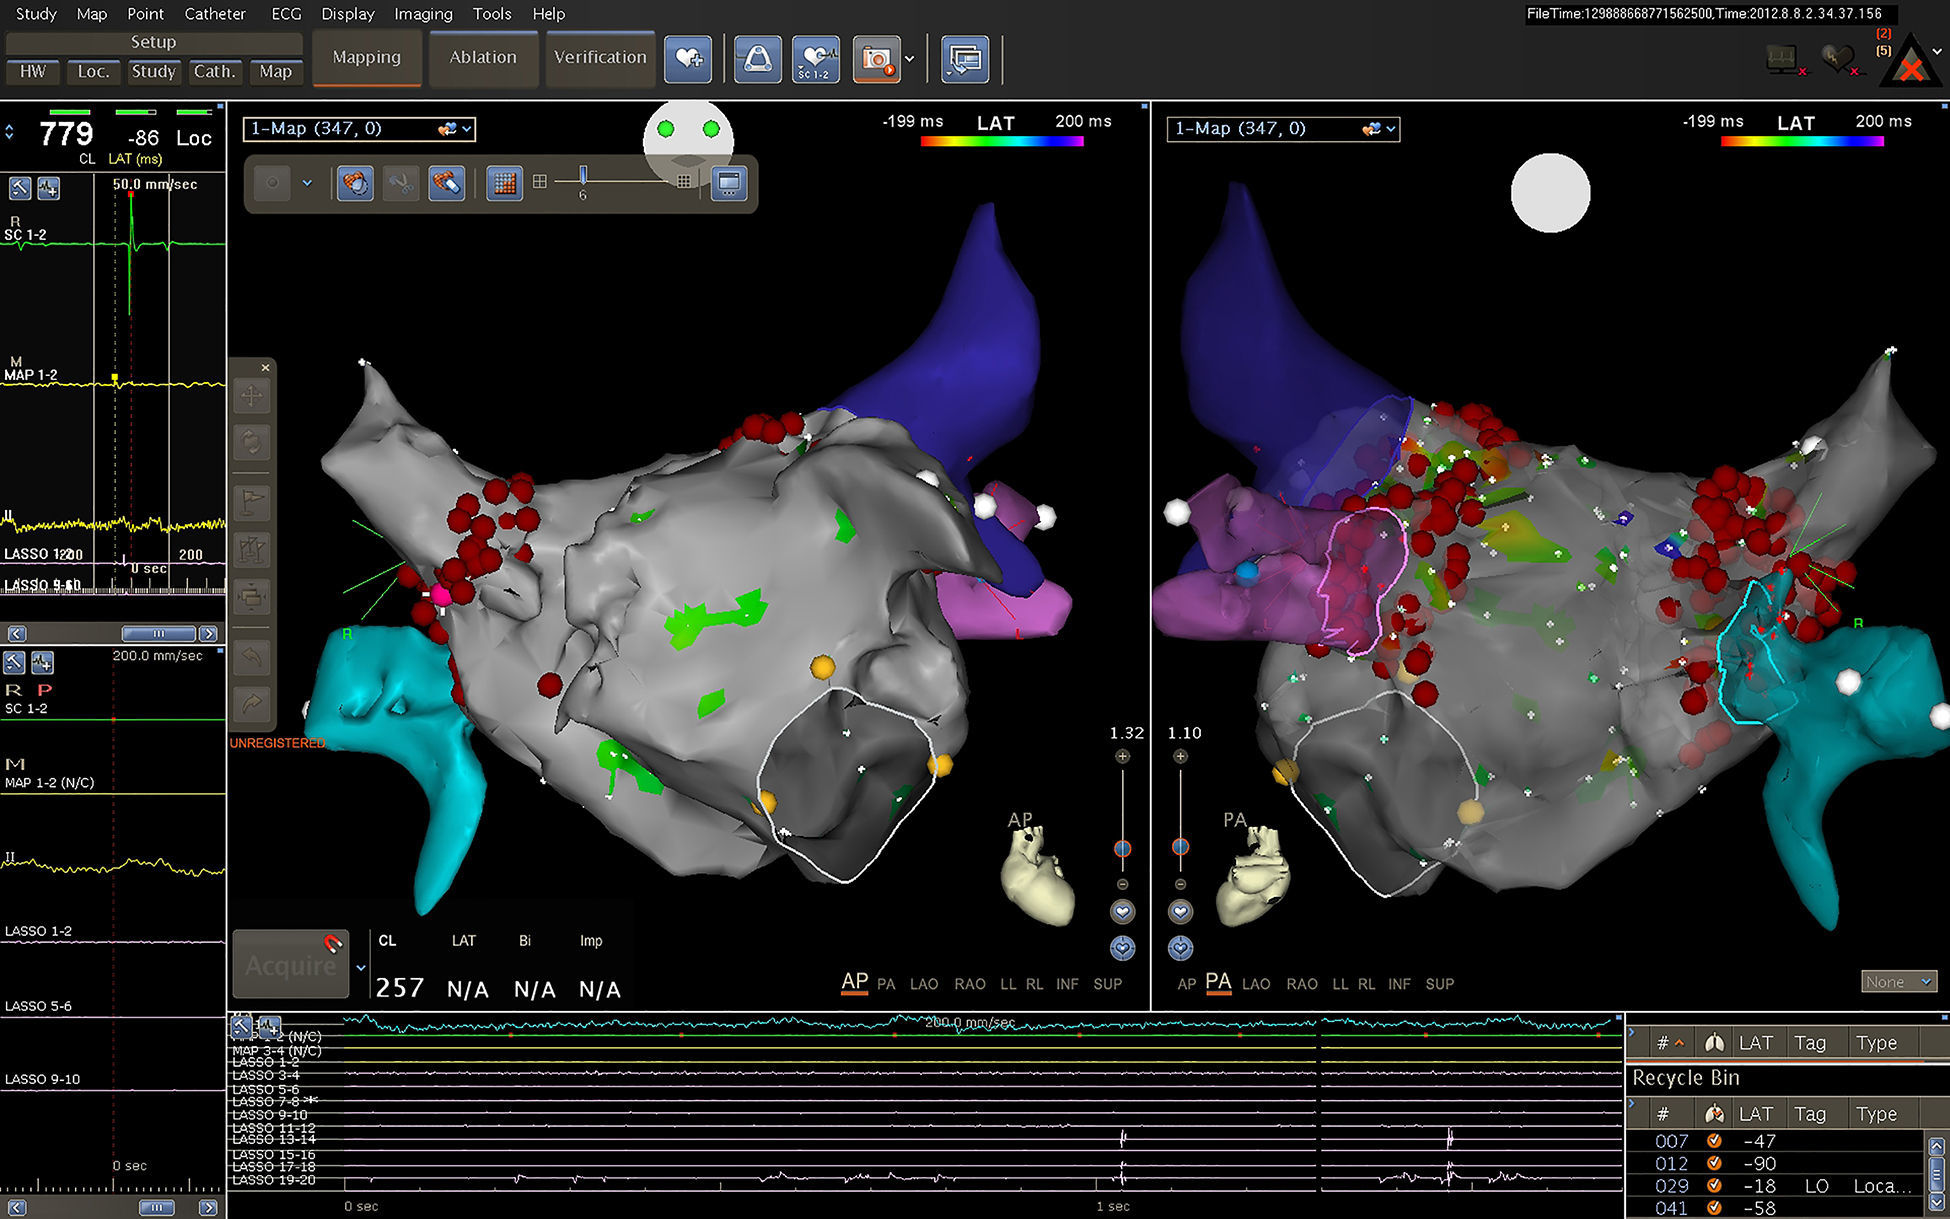Click the heart selection tool icon
This screenshot has height=1219, width=1950.
point(355,183)
